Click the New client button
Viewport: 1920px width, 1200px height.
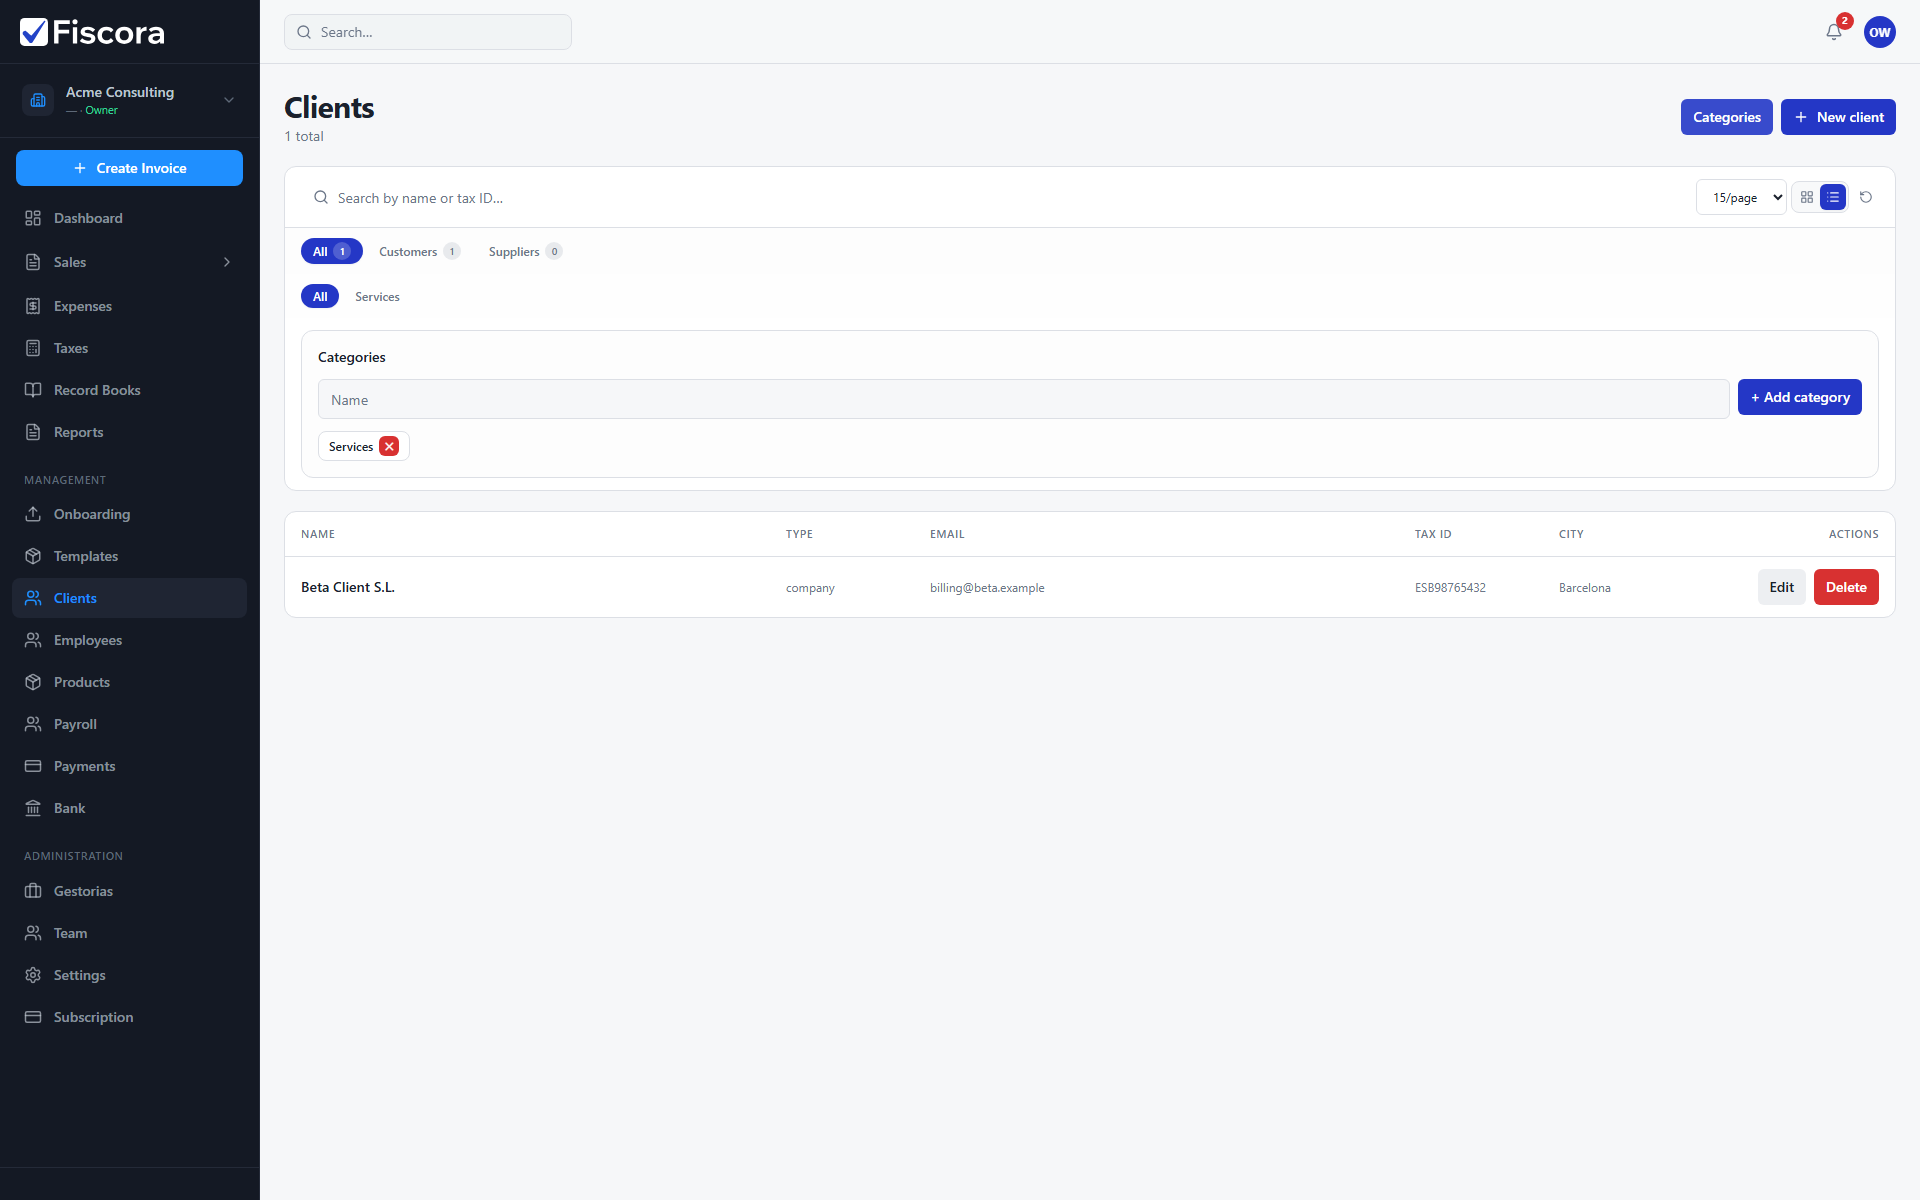point(1838,117)
